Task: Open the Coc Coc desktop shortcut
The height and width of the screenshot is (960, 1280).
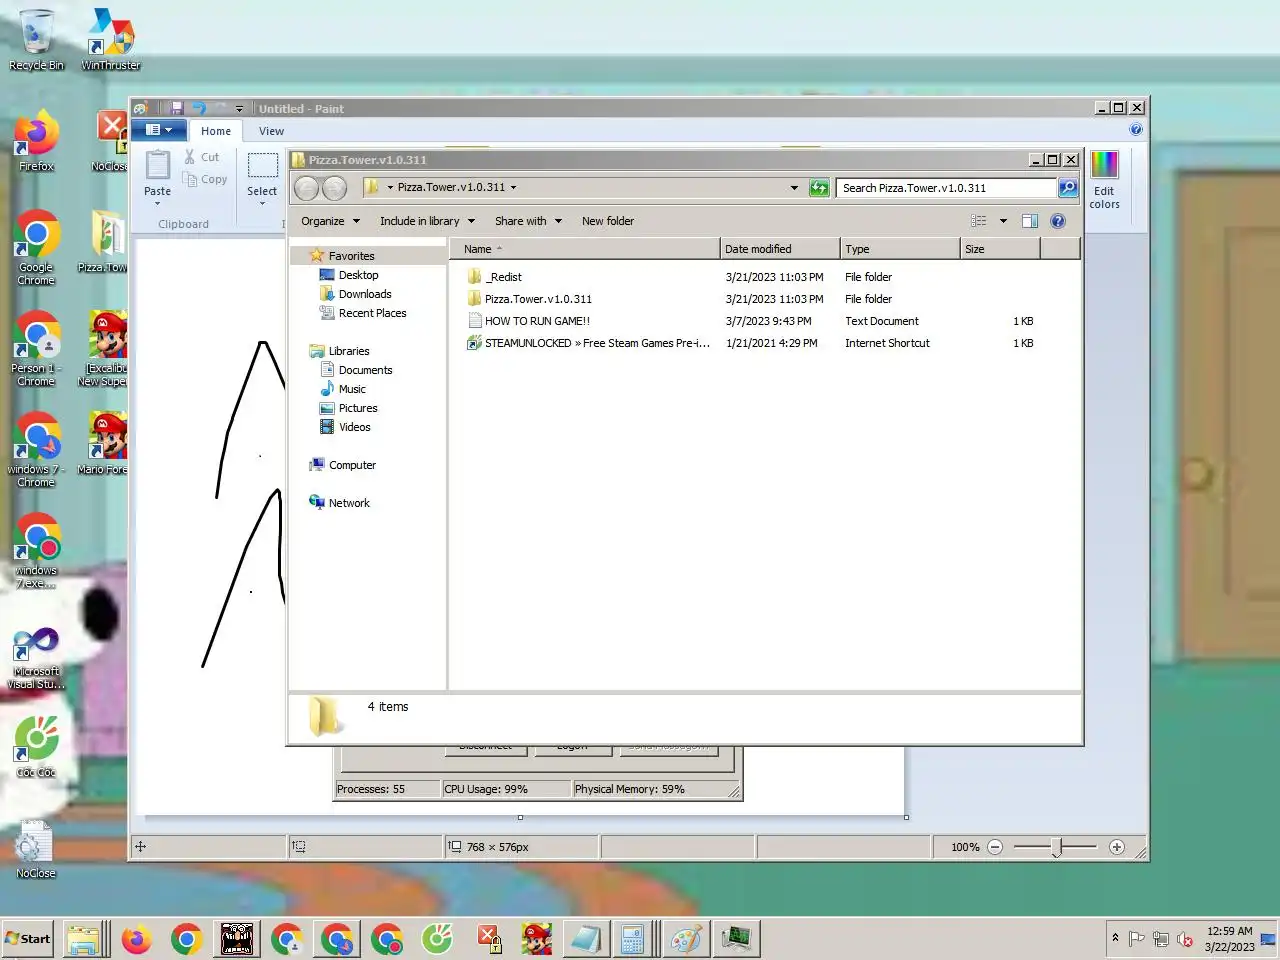Action: click(x=36, y=747)
